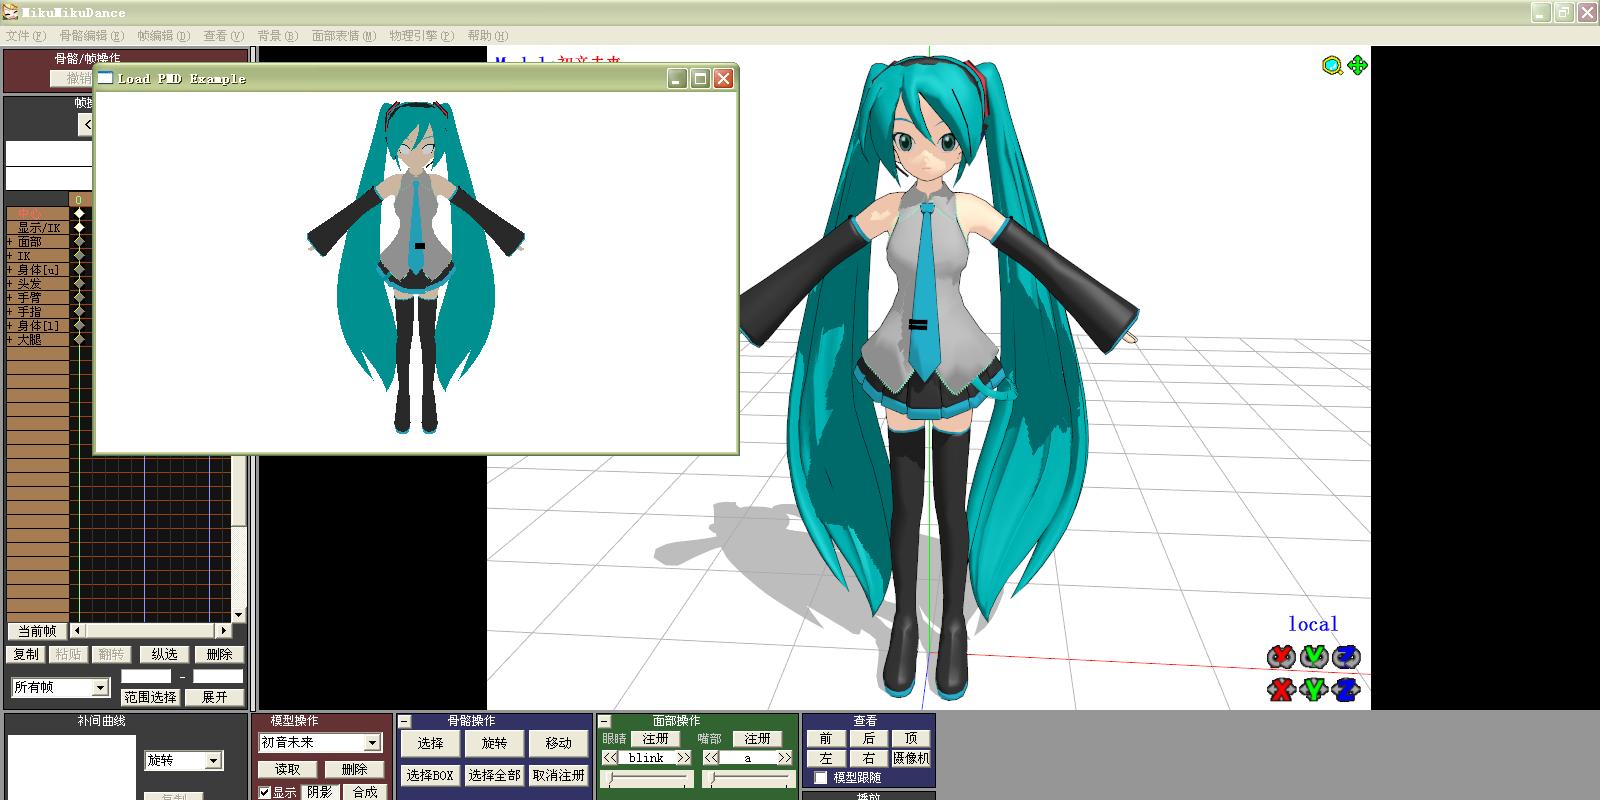Open the 骨骼编辑 bone edit menu

92,35
